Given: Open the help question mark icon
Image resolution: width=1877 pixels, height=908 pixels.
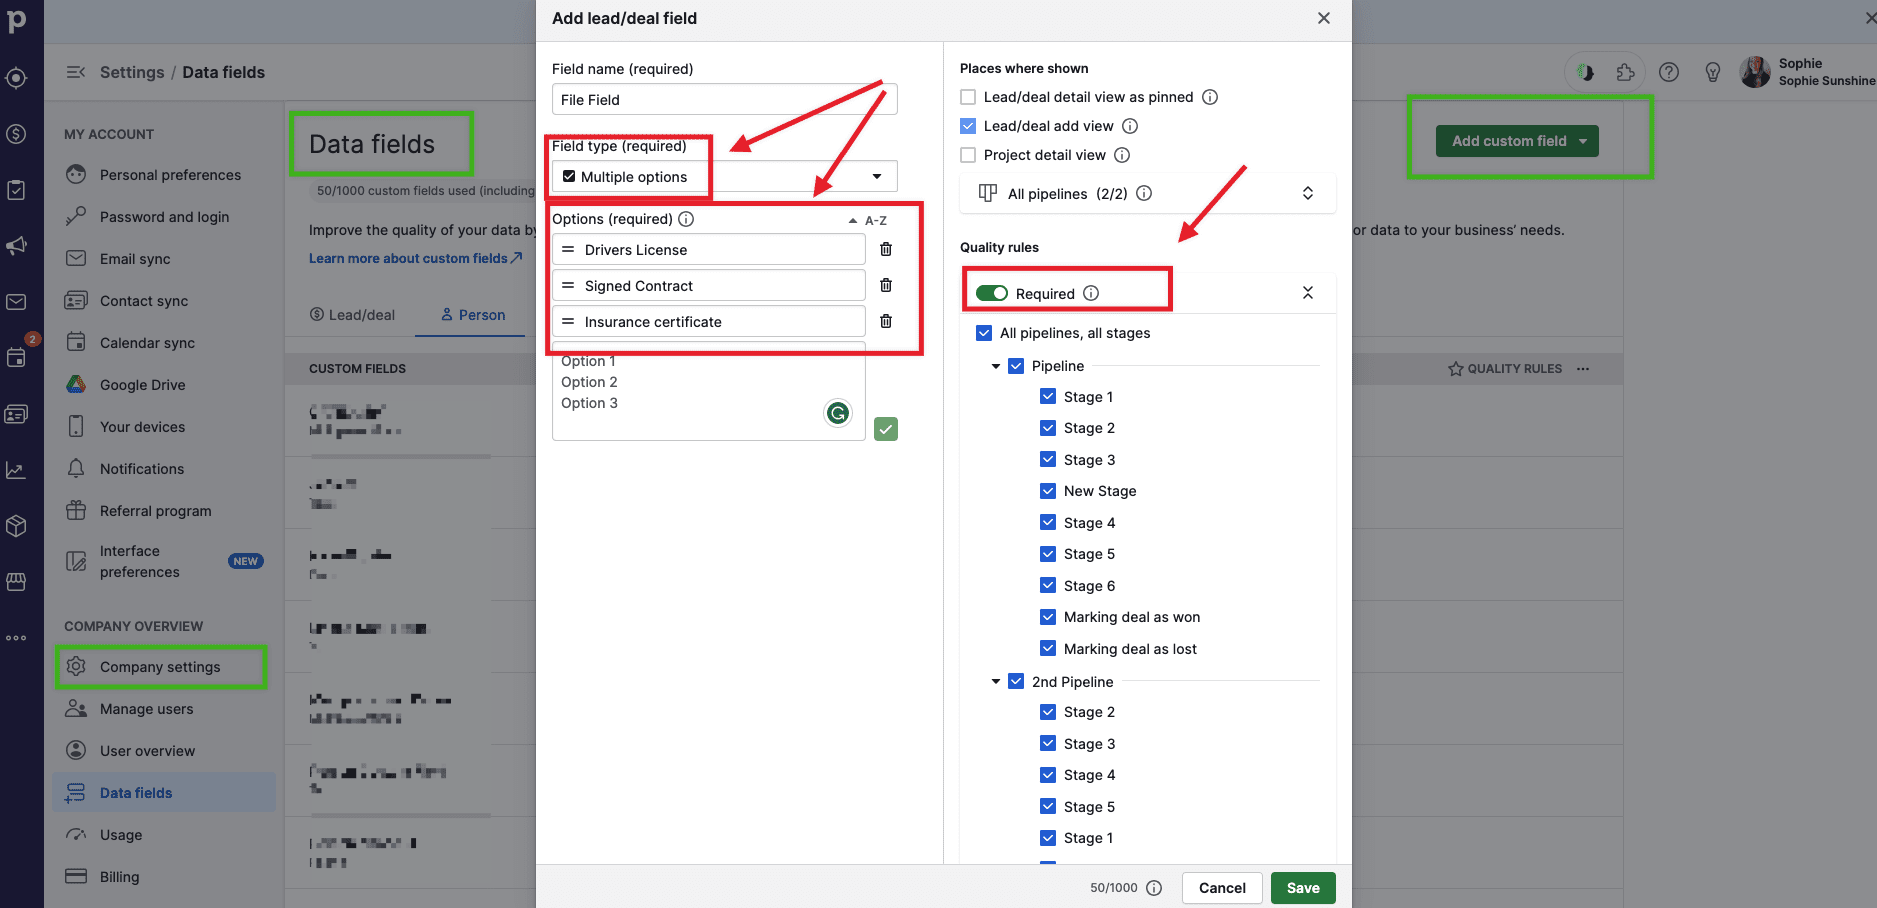Looking at the screenshot, I should click(x=1668, y=72).
